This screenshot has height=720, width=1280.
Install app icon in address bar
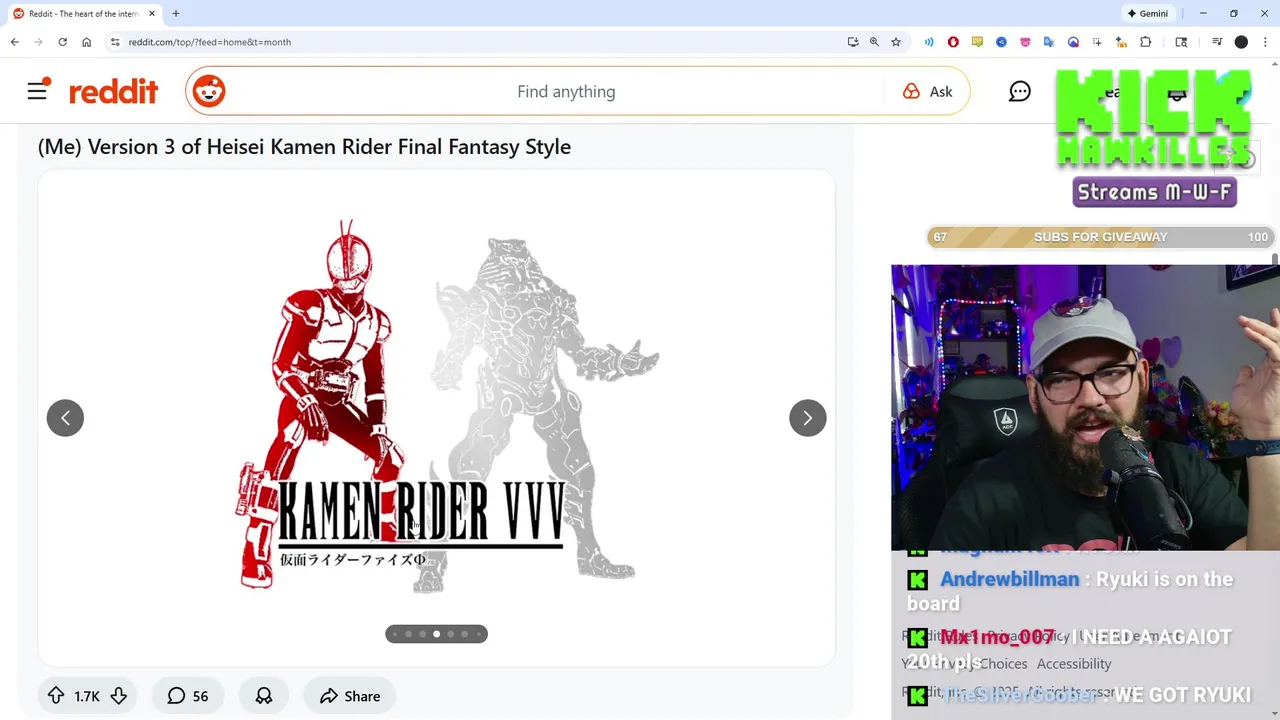[852, 42]
